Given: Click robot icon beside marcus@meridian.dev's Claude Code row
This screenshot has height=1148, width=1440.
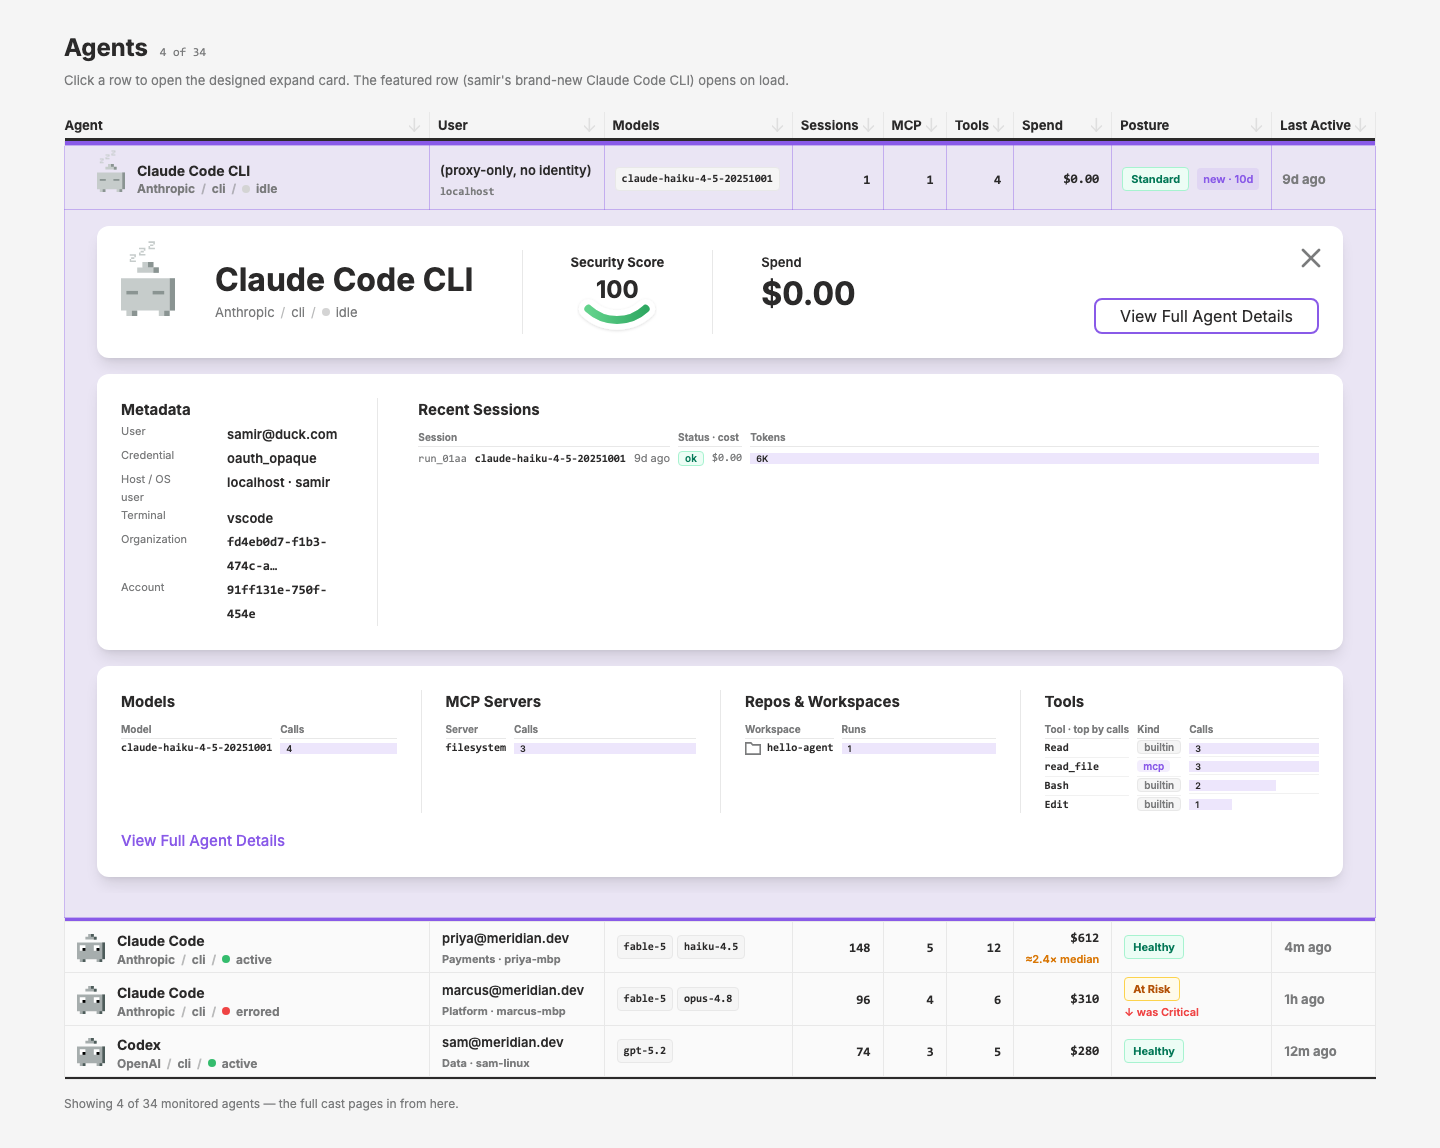Looking at the screenshot, I should pyautogui.click(x=91, y=1000).
